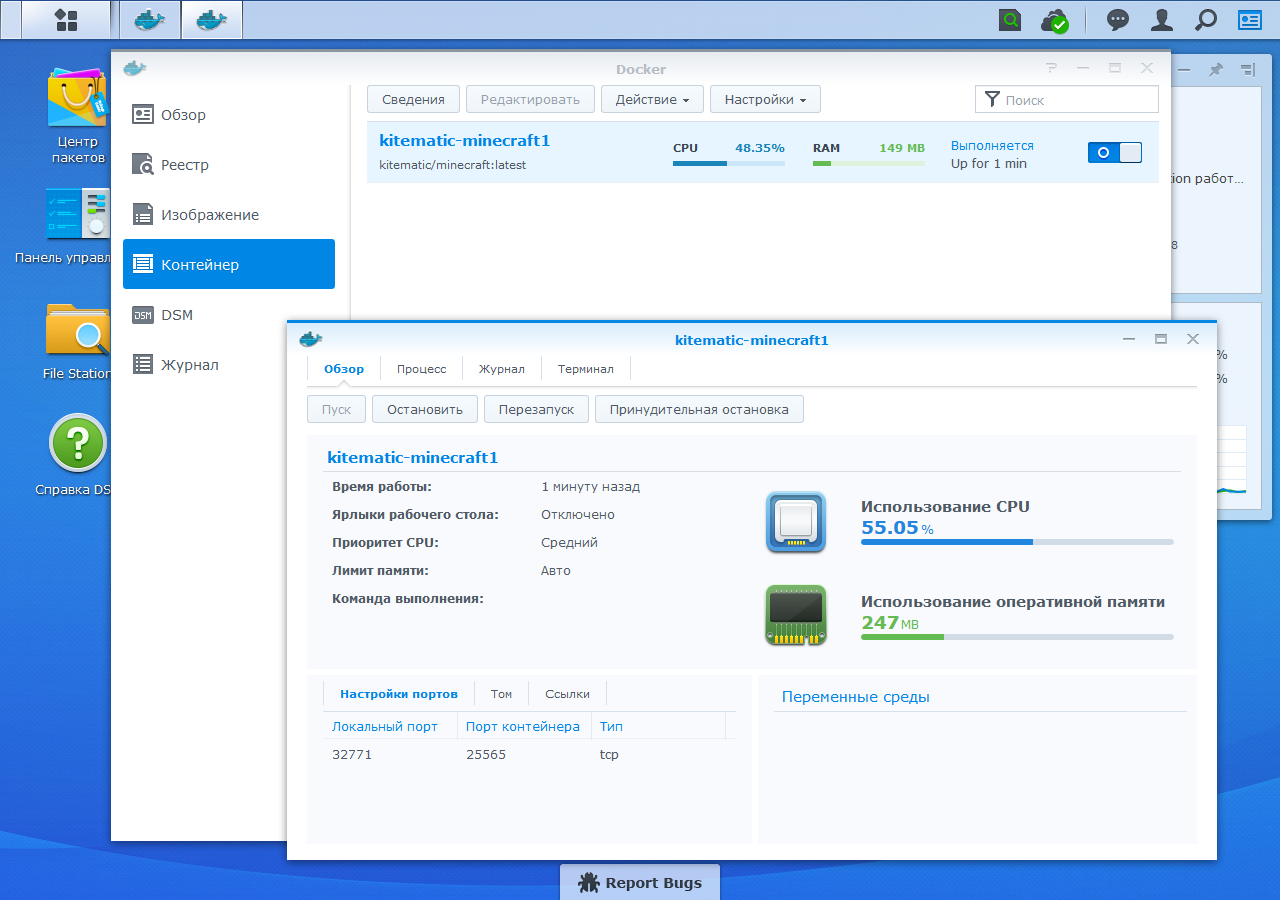Viewport: 1280px width, 900px height.
Task: Select Контейнер in the Docker sidebar
Action: pos(229,264)
